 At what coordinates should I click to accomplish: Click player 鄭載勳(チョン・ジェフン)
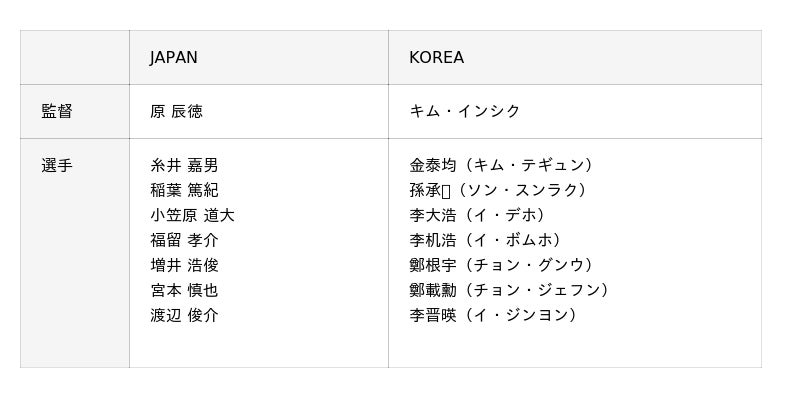click(510, 290)
